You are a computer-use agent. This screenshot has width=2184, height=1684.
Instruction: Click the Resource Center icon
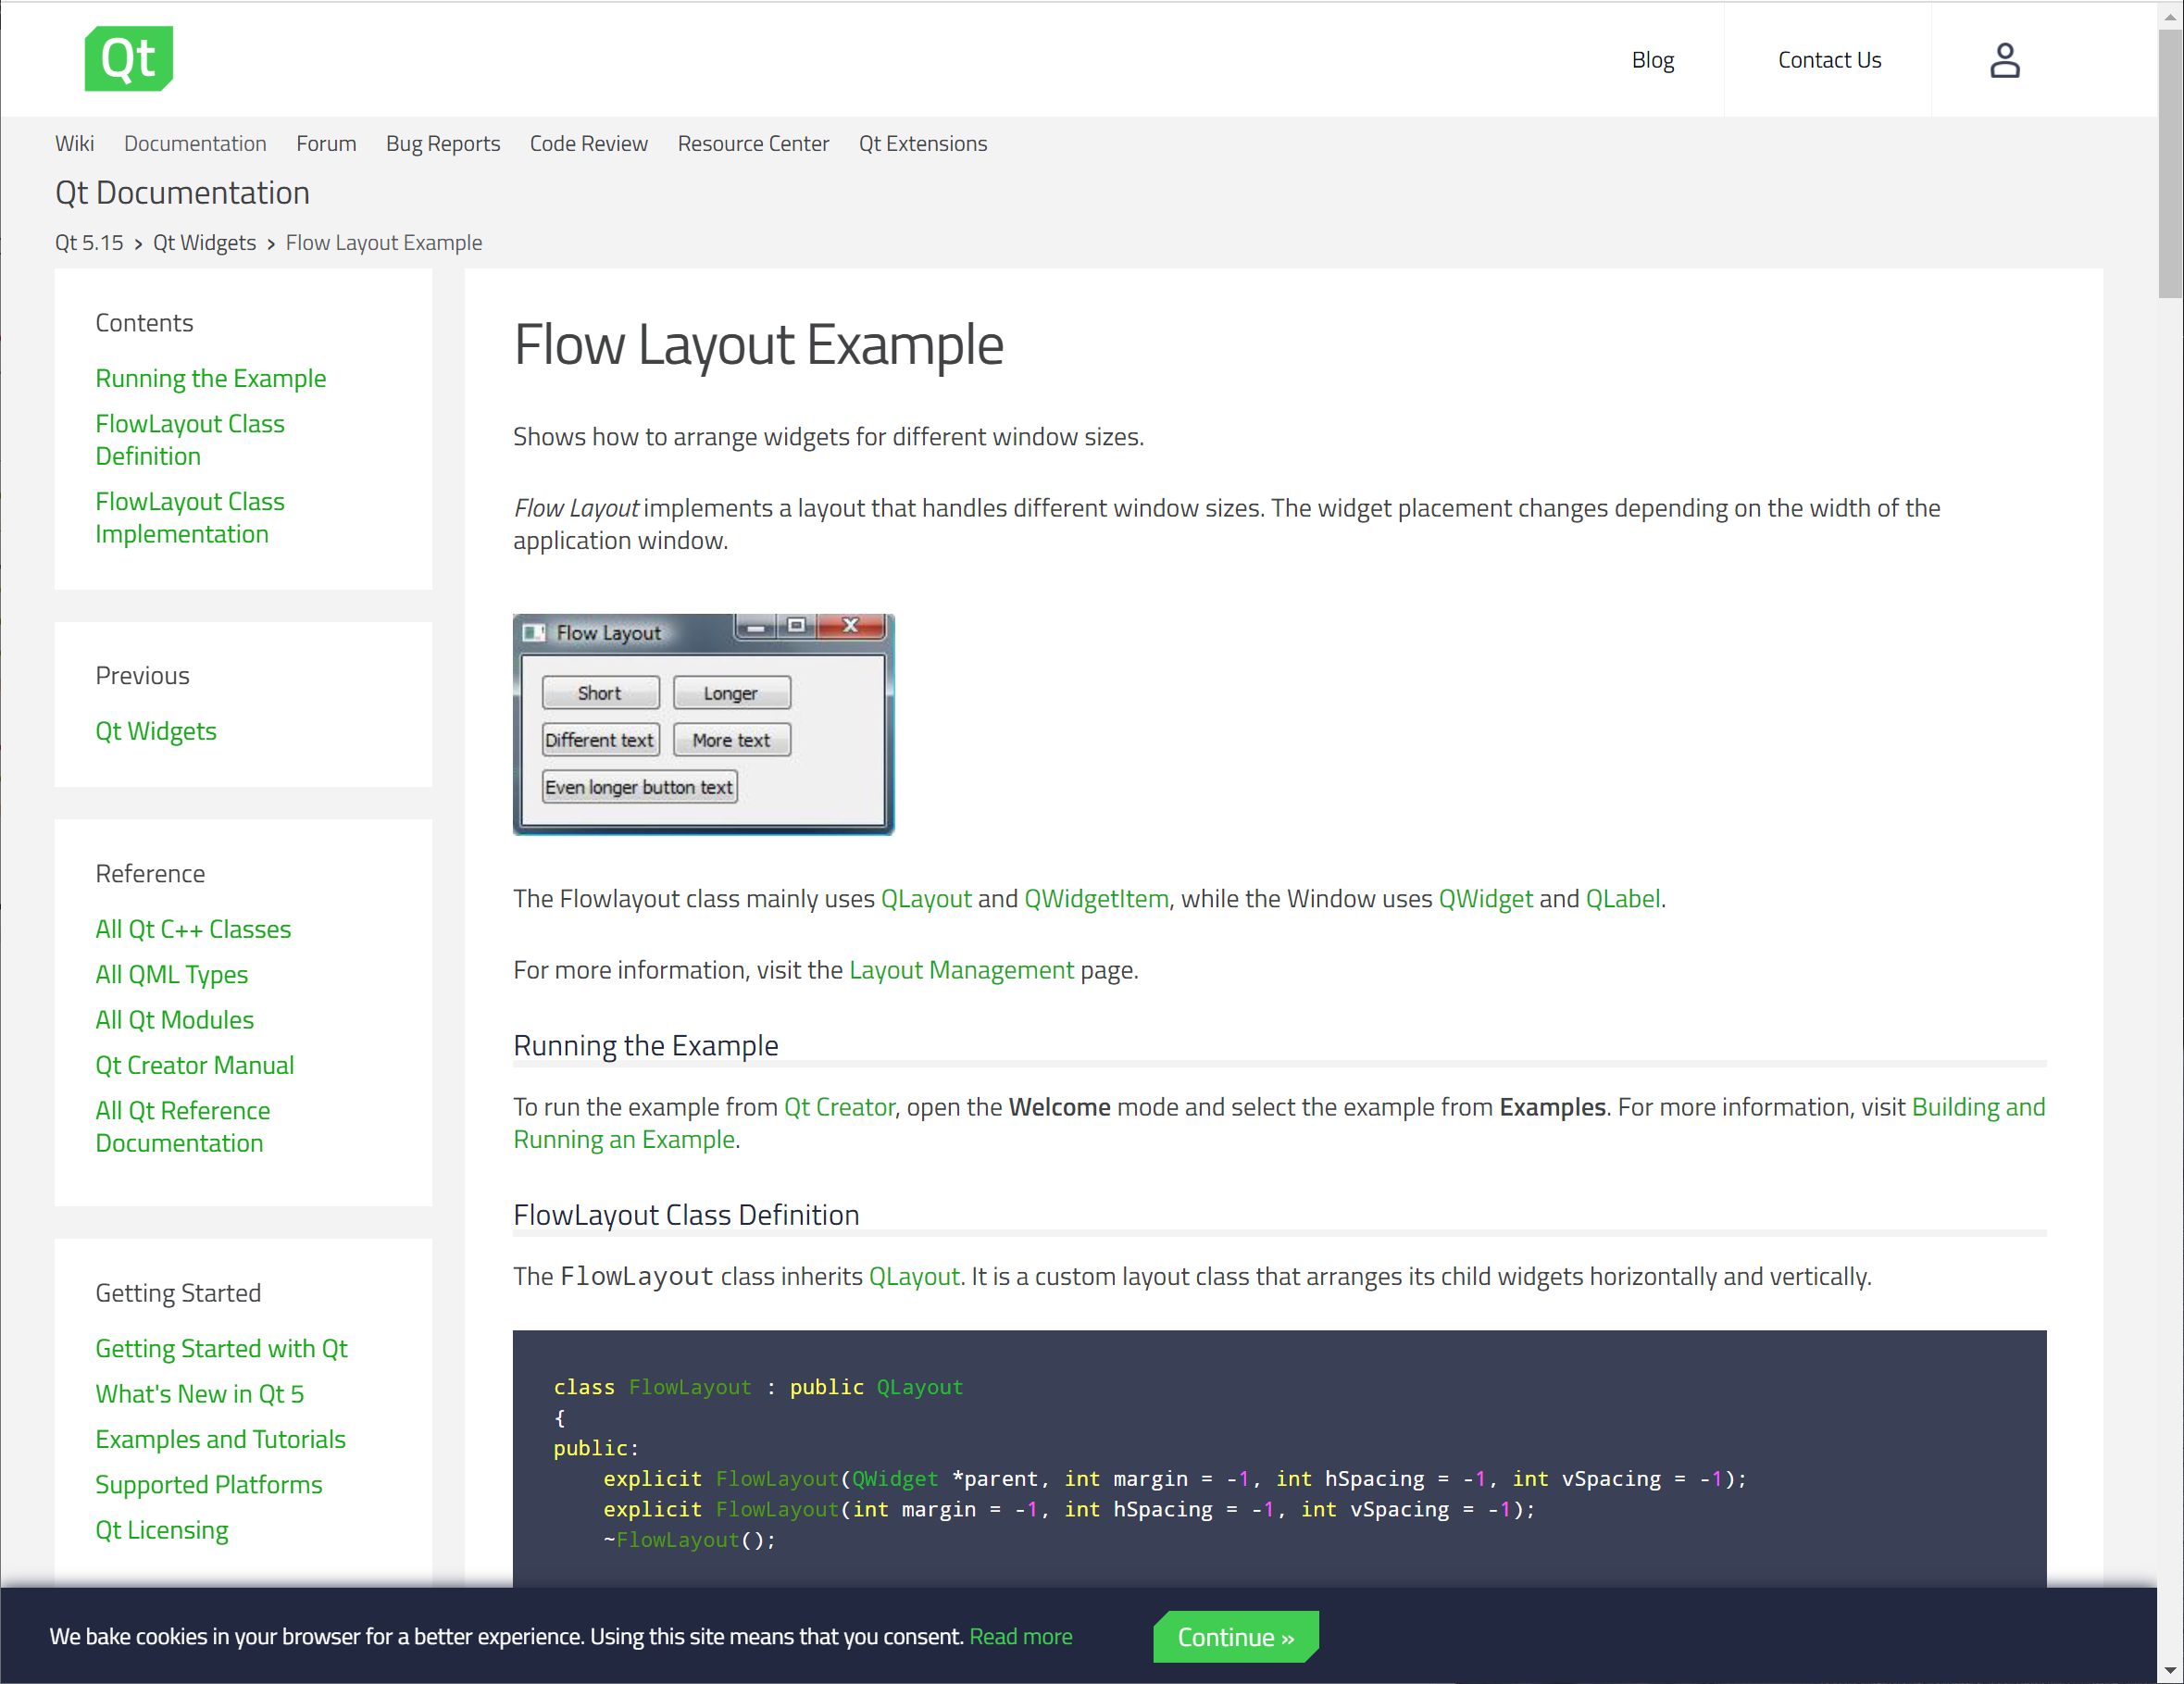tap(754, 142)
